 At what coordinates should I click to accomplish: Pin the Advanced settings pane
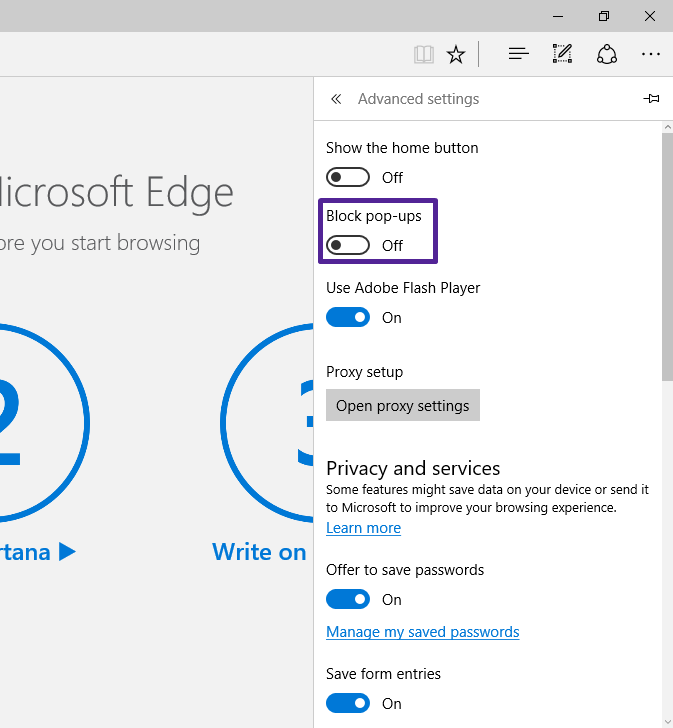click(651, 98)
